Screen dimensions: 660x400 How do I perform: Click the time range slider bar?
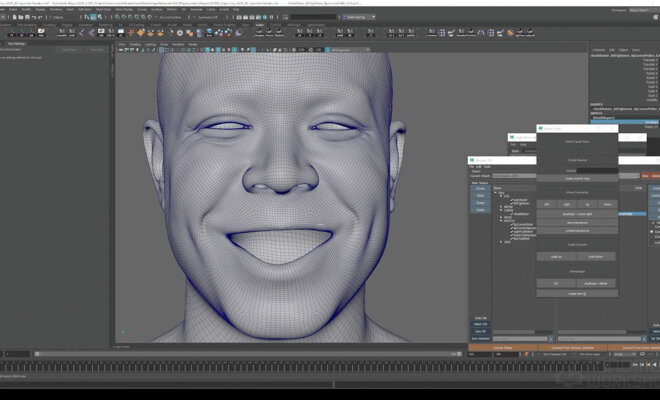click(x=248, y=354)
